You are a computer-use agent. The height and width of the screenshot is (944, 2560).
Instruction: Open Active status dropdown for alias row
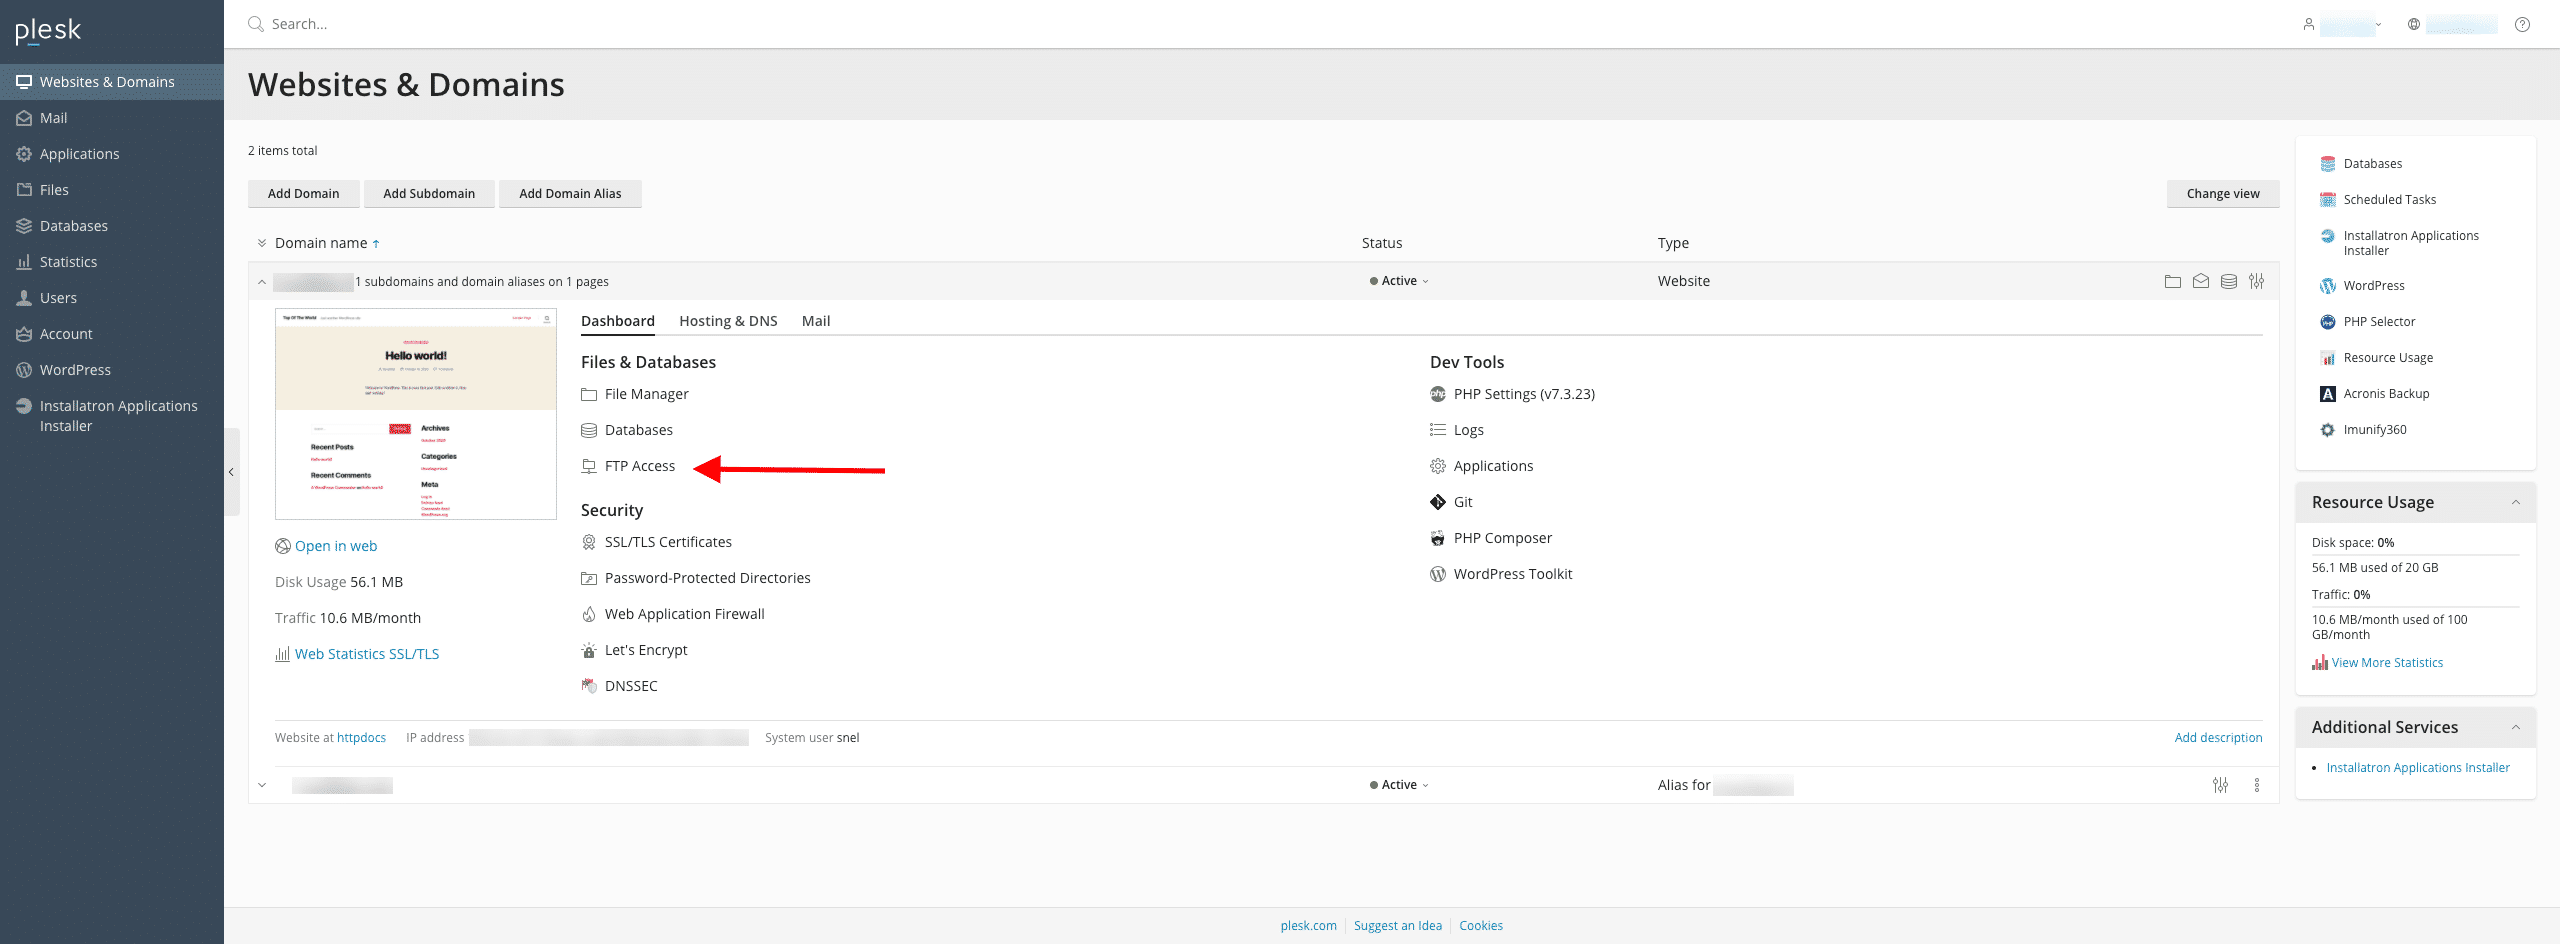point(1399,785)
